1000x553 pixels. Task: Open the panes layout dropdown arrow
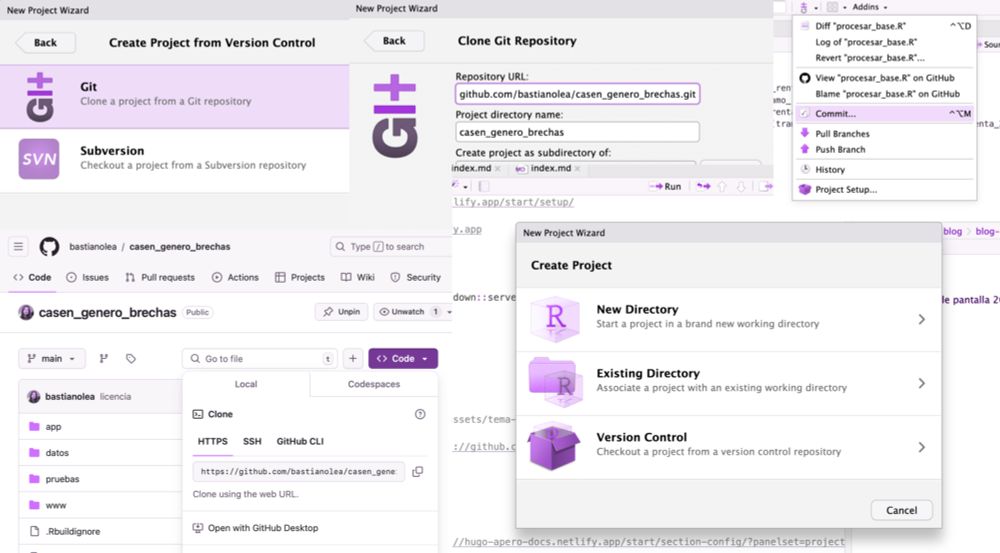(x=844, y=8)
